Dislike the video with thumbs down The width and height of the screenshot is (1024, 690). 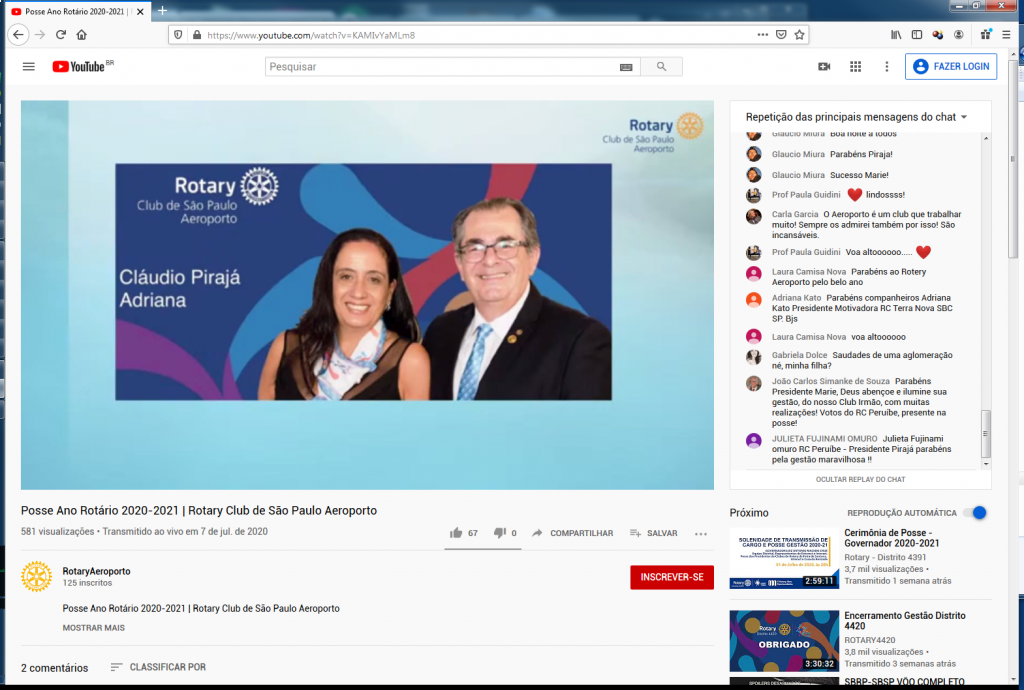click(500, 533)
